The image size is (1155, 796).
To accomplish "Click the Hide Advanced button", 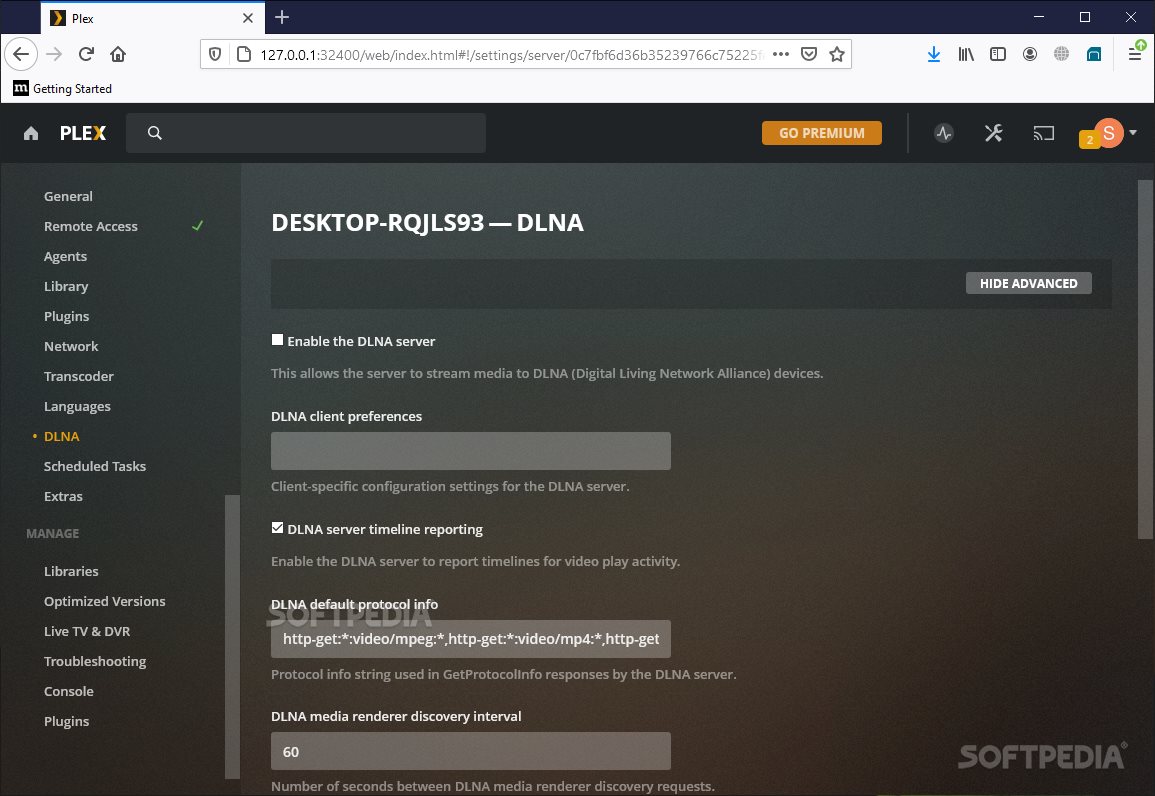I will [x=1028, y=283].
